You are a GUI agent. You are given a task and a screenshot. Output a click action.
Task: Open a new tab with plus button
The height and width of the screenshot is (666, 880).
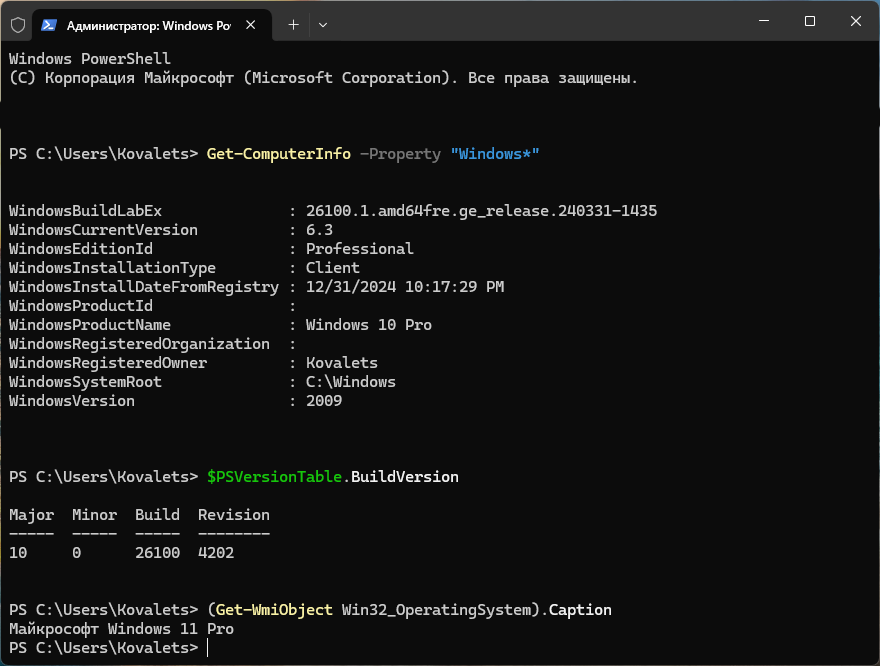(x=293, y=25)
